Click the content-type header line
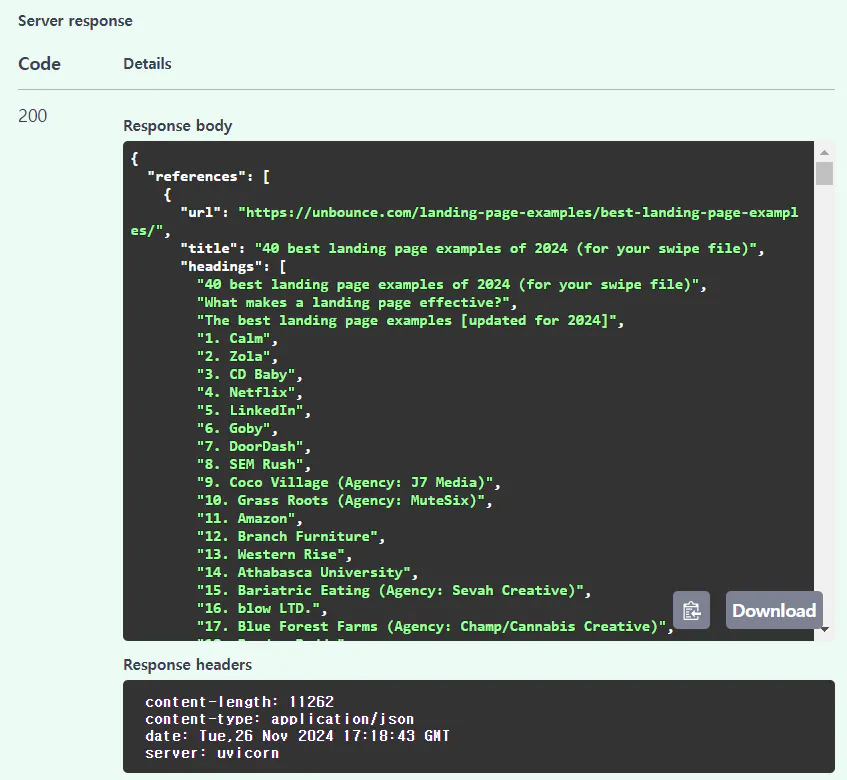This screenshot has height=780, width=847. tap(279, 719)
